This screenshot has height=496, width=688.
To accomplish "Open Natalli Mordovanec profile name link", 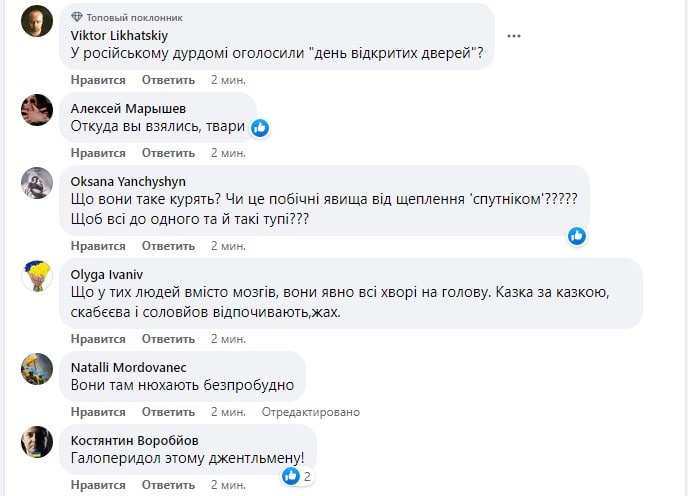I will [129, 367].
